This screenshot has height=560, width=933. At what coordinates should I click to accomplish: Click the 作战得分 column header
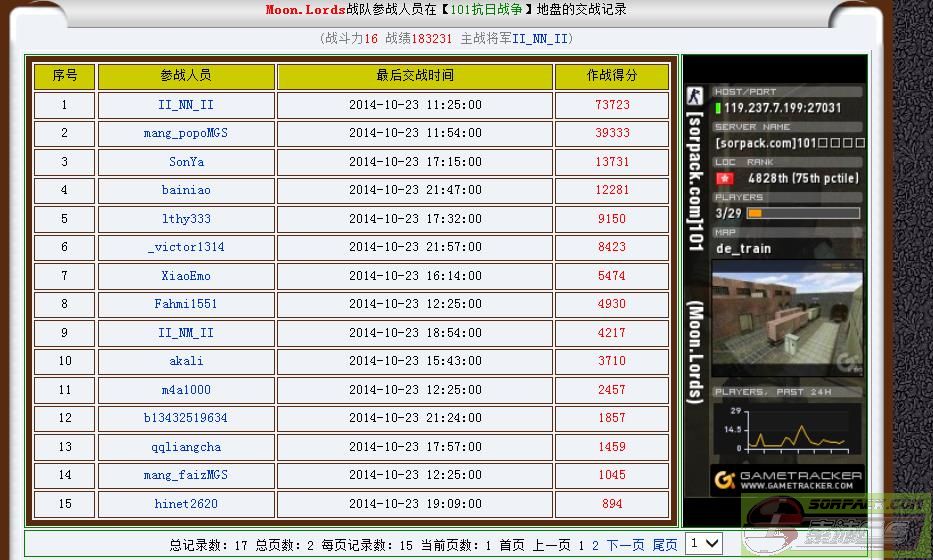coord(612,76)
